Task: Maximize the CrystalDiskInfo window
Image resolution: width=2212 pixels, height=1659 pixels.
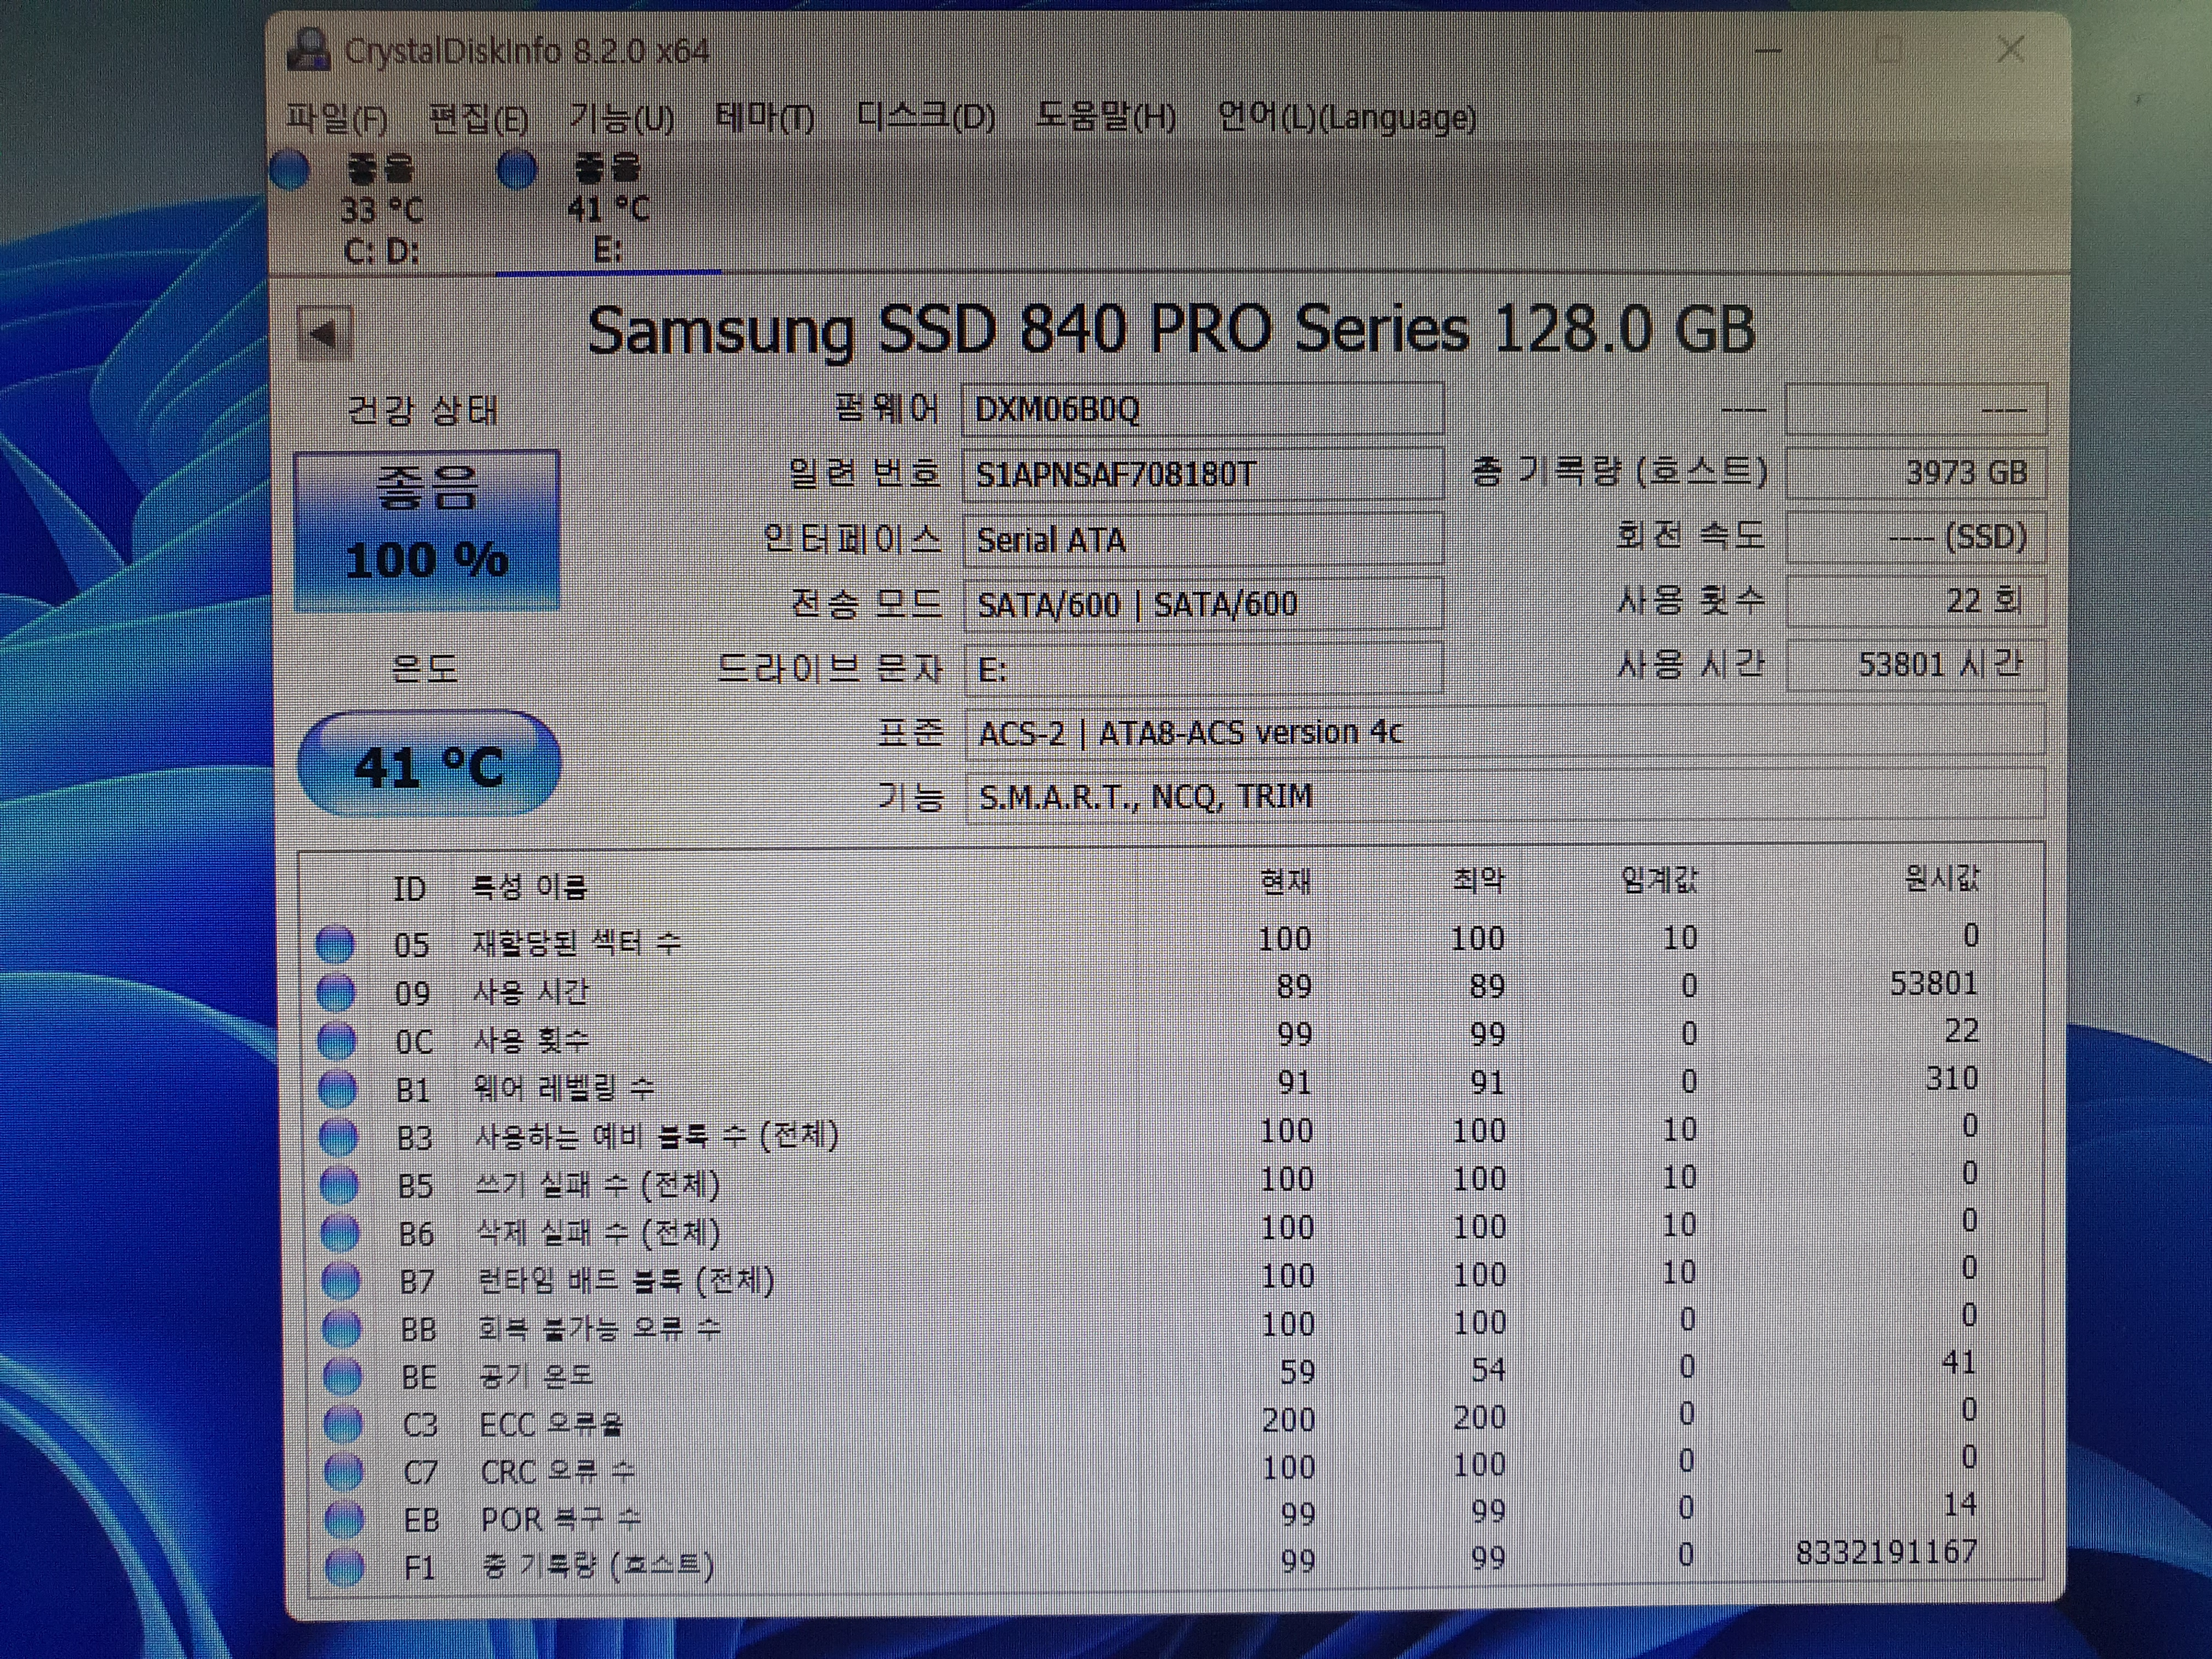Action: (1889, 50)
